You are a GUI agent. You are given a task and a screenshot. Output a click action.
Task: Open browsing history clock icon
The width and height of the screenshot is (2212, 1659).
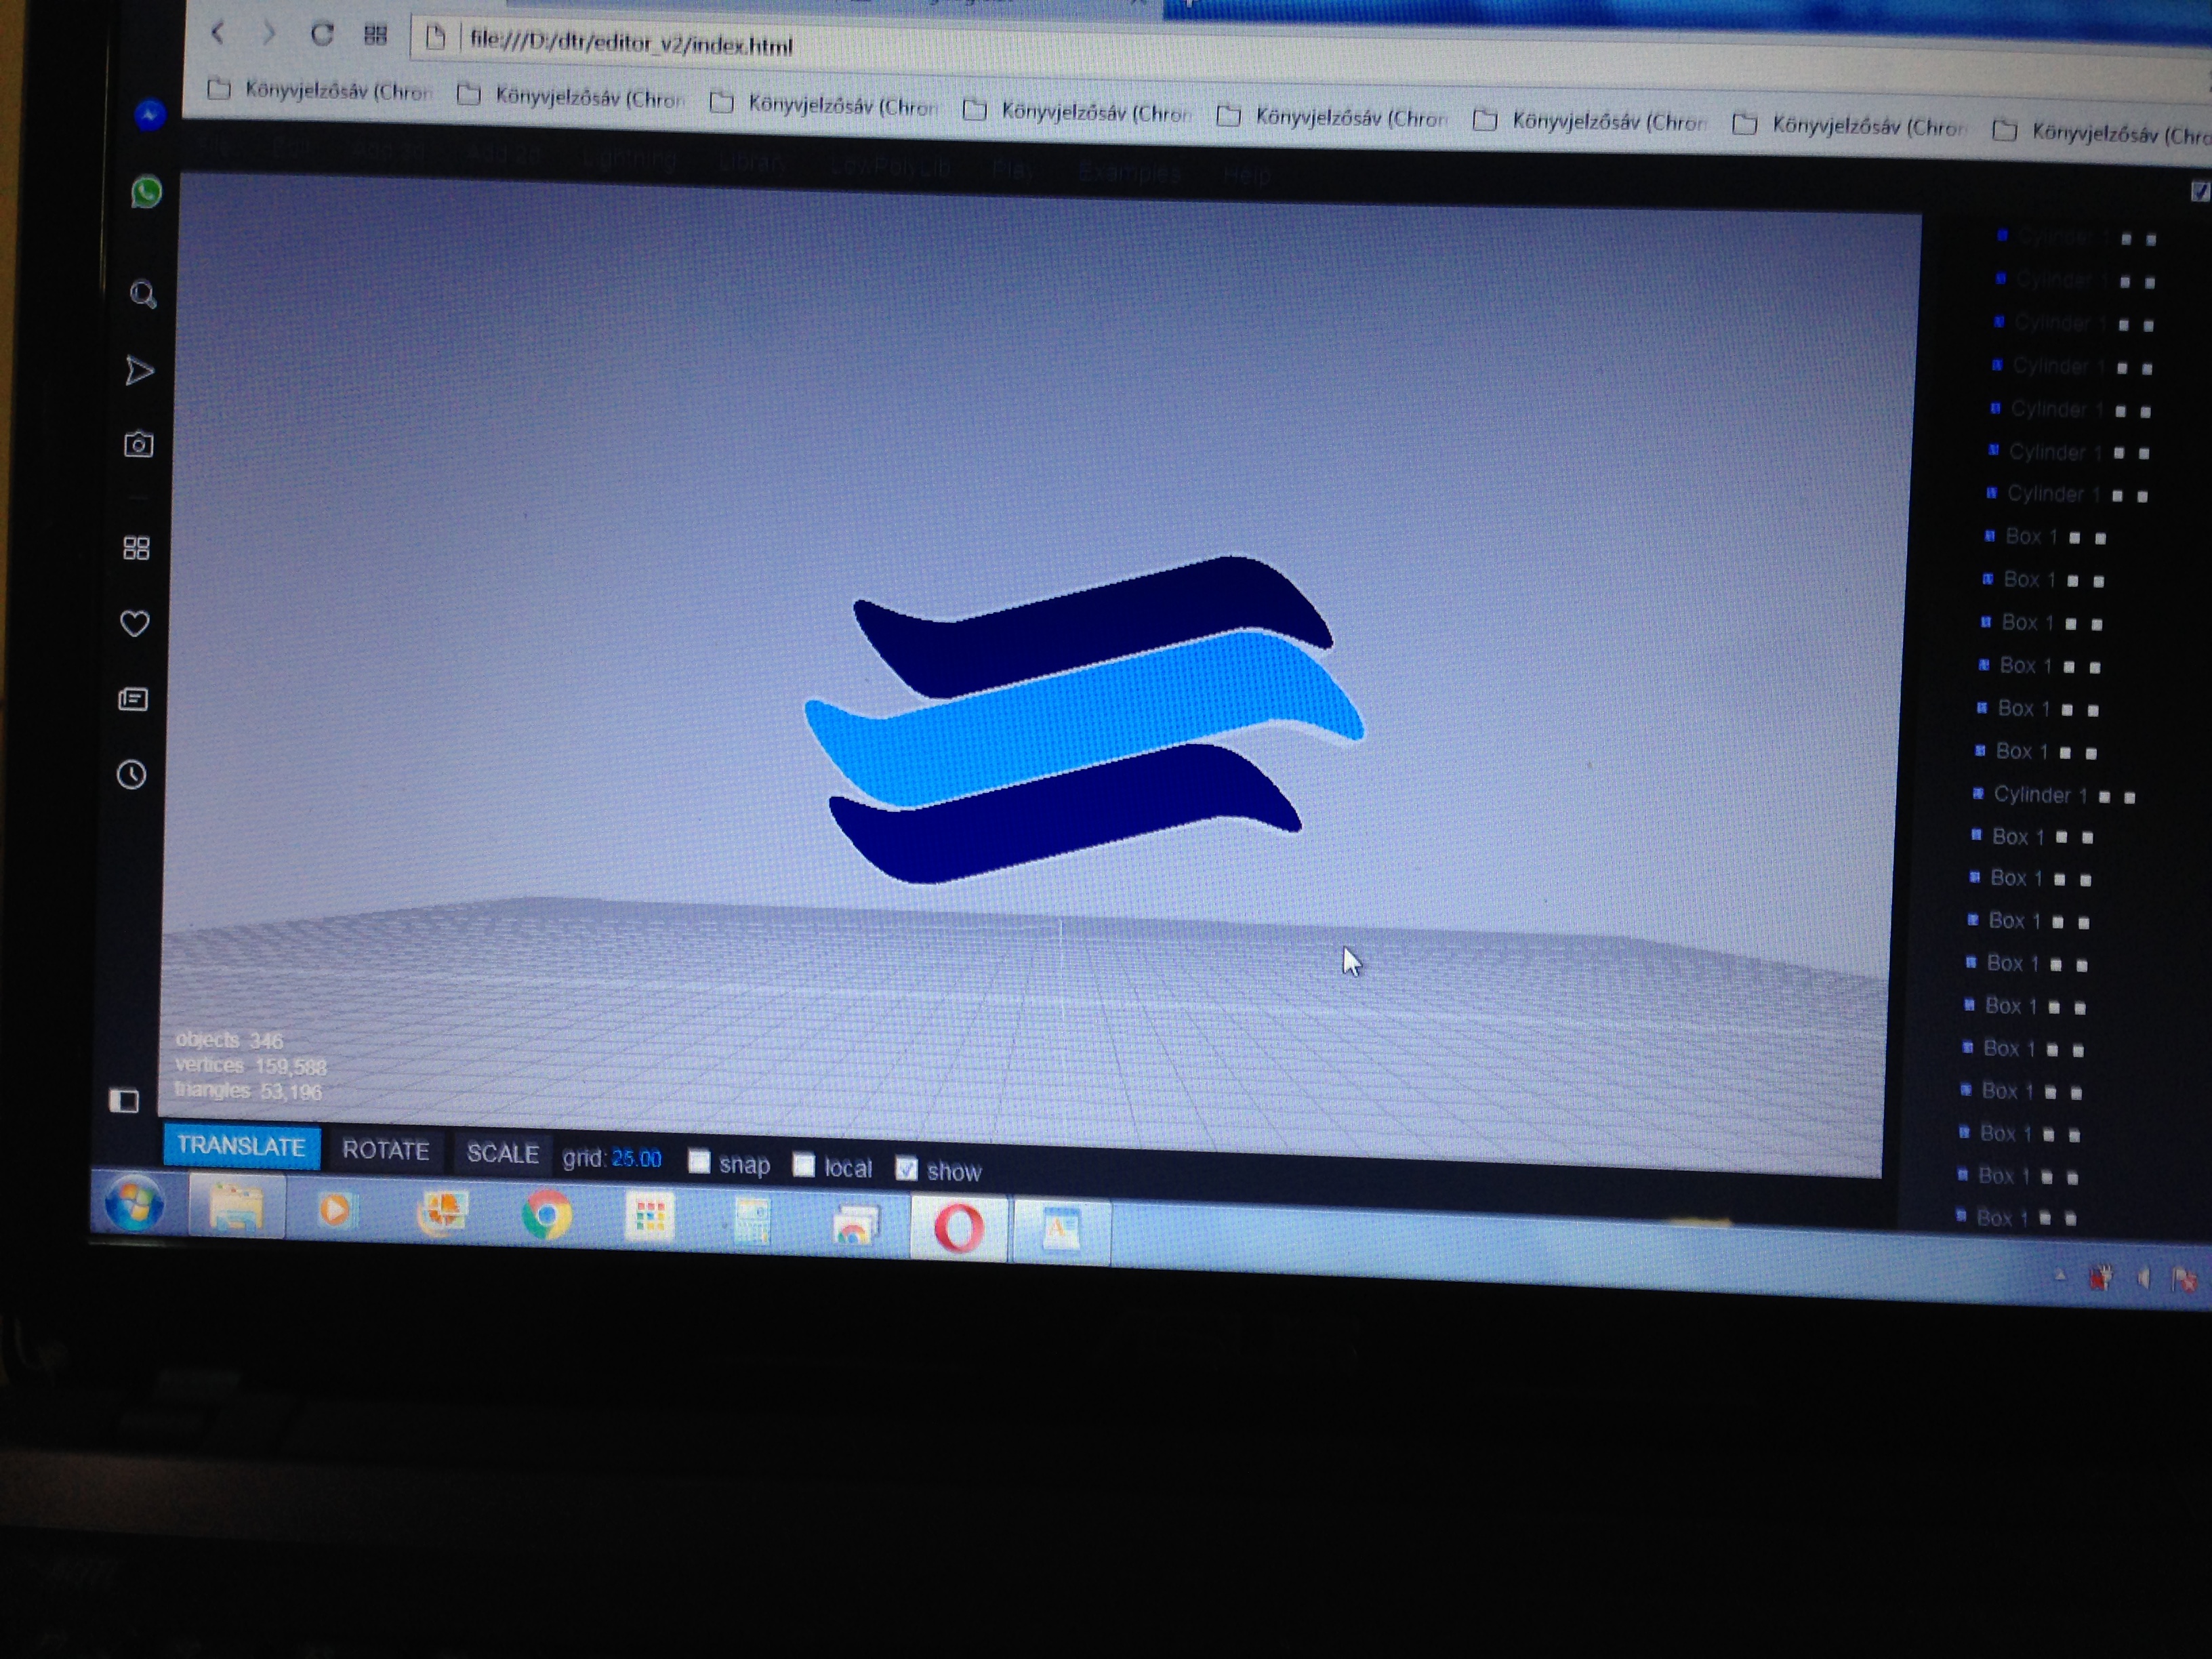(x=131, y=775)
